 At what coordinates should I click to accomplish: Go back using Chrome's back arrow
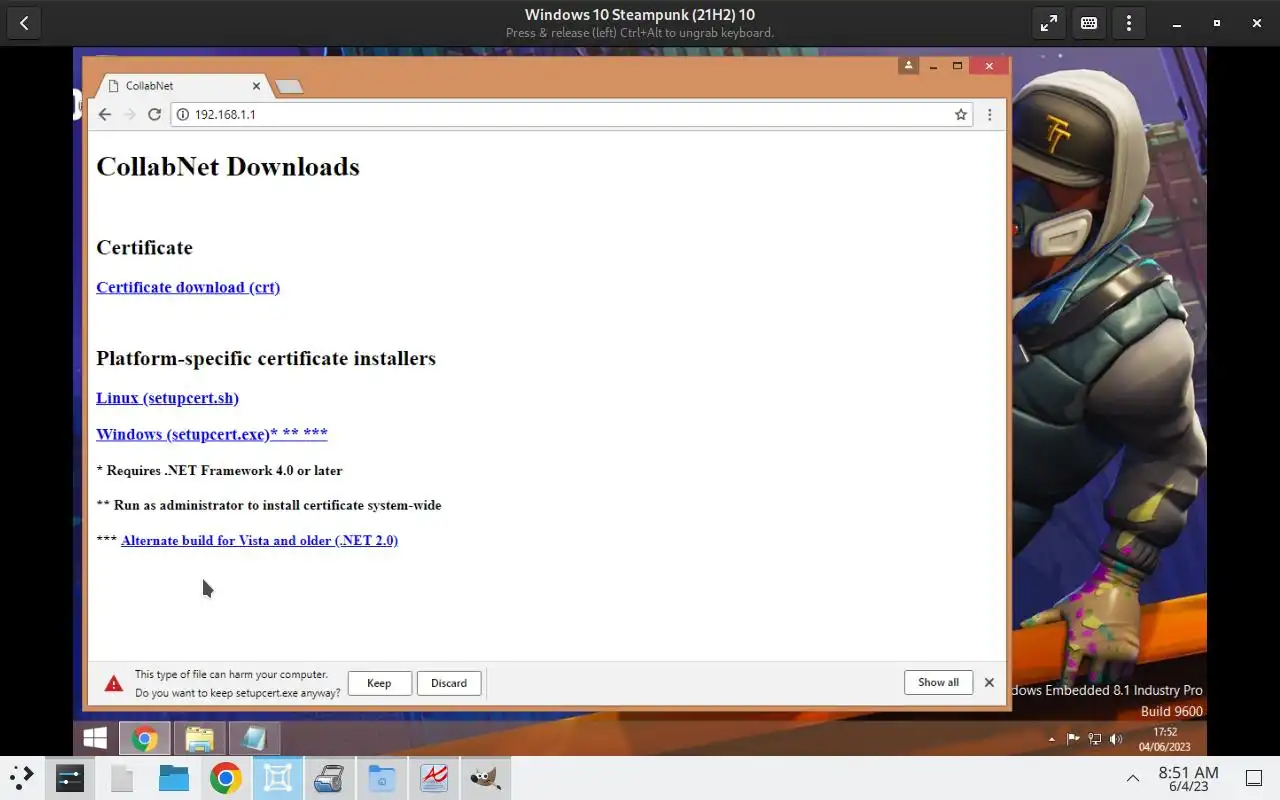[x=104, y=115]
